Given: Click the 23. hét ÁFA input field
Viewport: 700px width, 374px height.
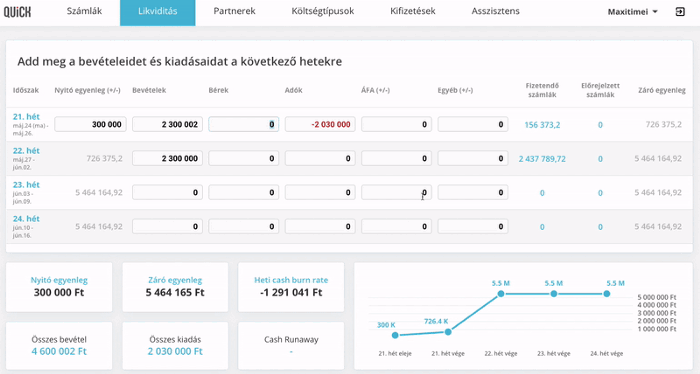Looking at the screenshot, I should (396, 192).
